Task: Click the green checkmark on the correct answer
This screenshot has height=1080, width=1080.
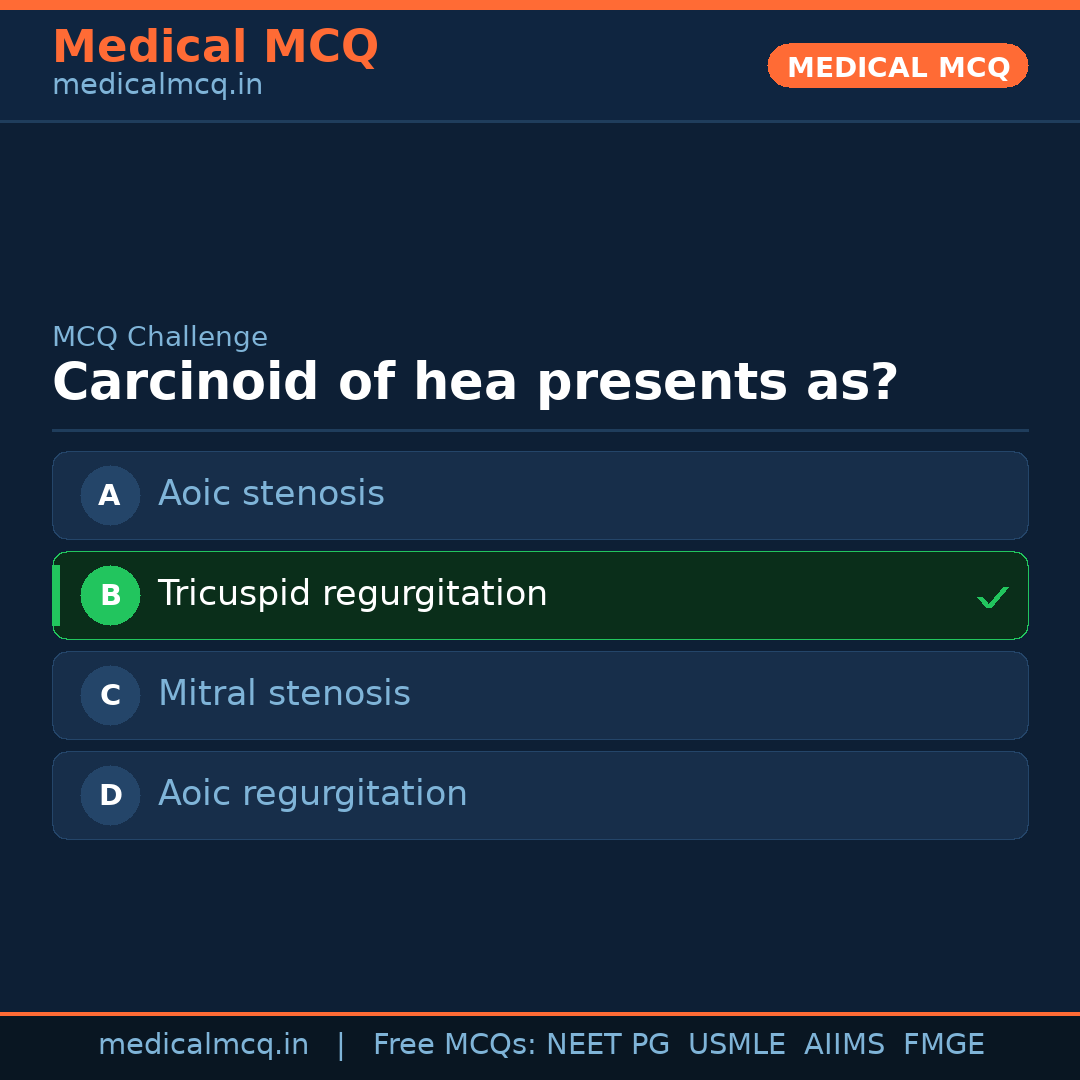Action: (993, 597)
